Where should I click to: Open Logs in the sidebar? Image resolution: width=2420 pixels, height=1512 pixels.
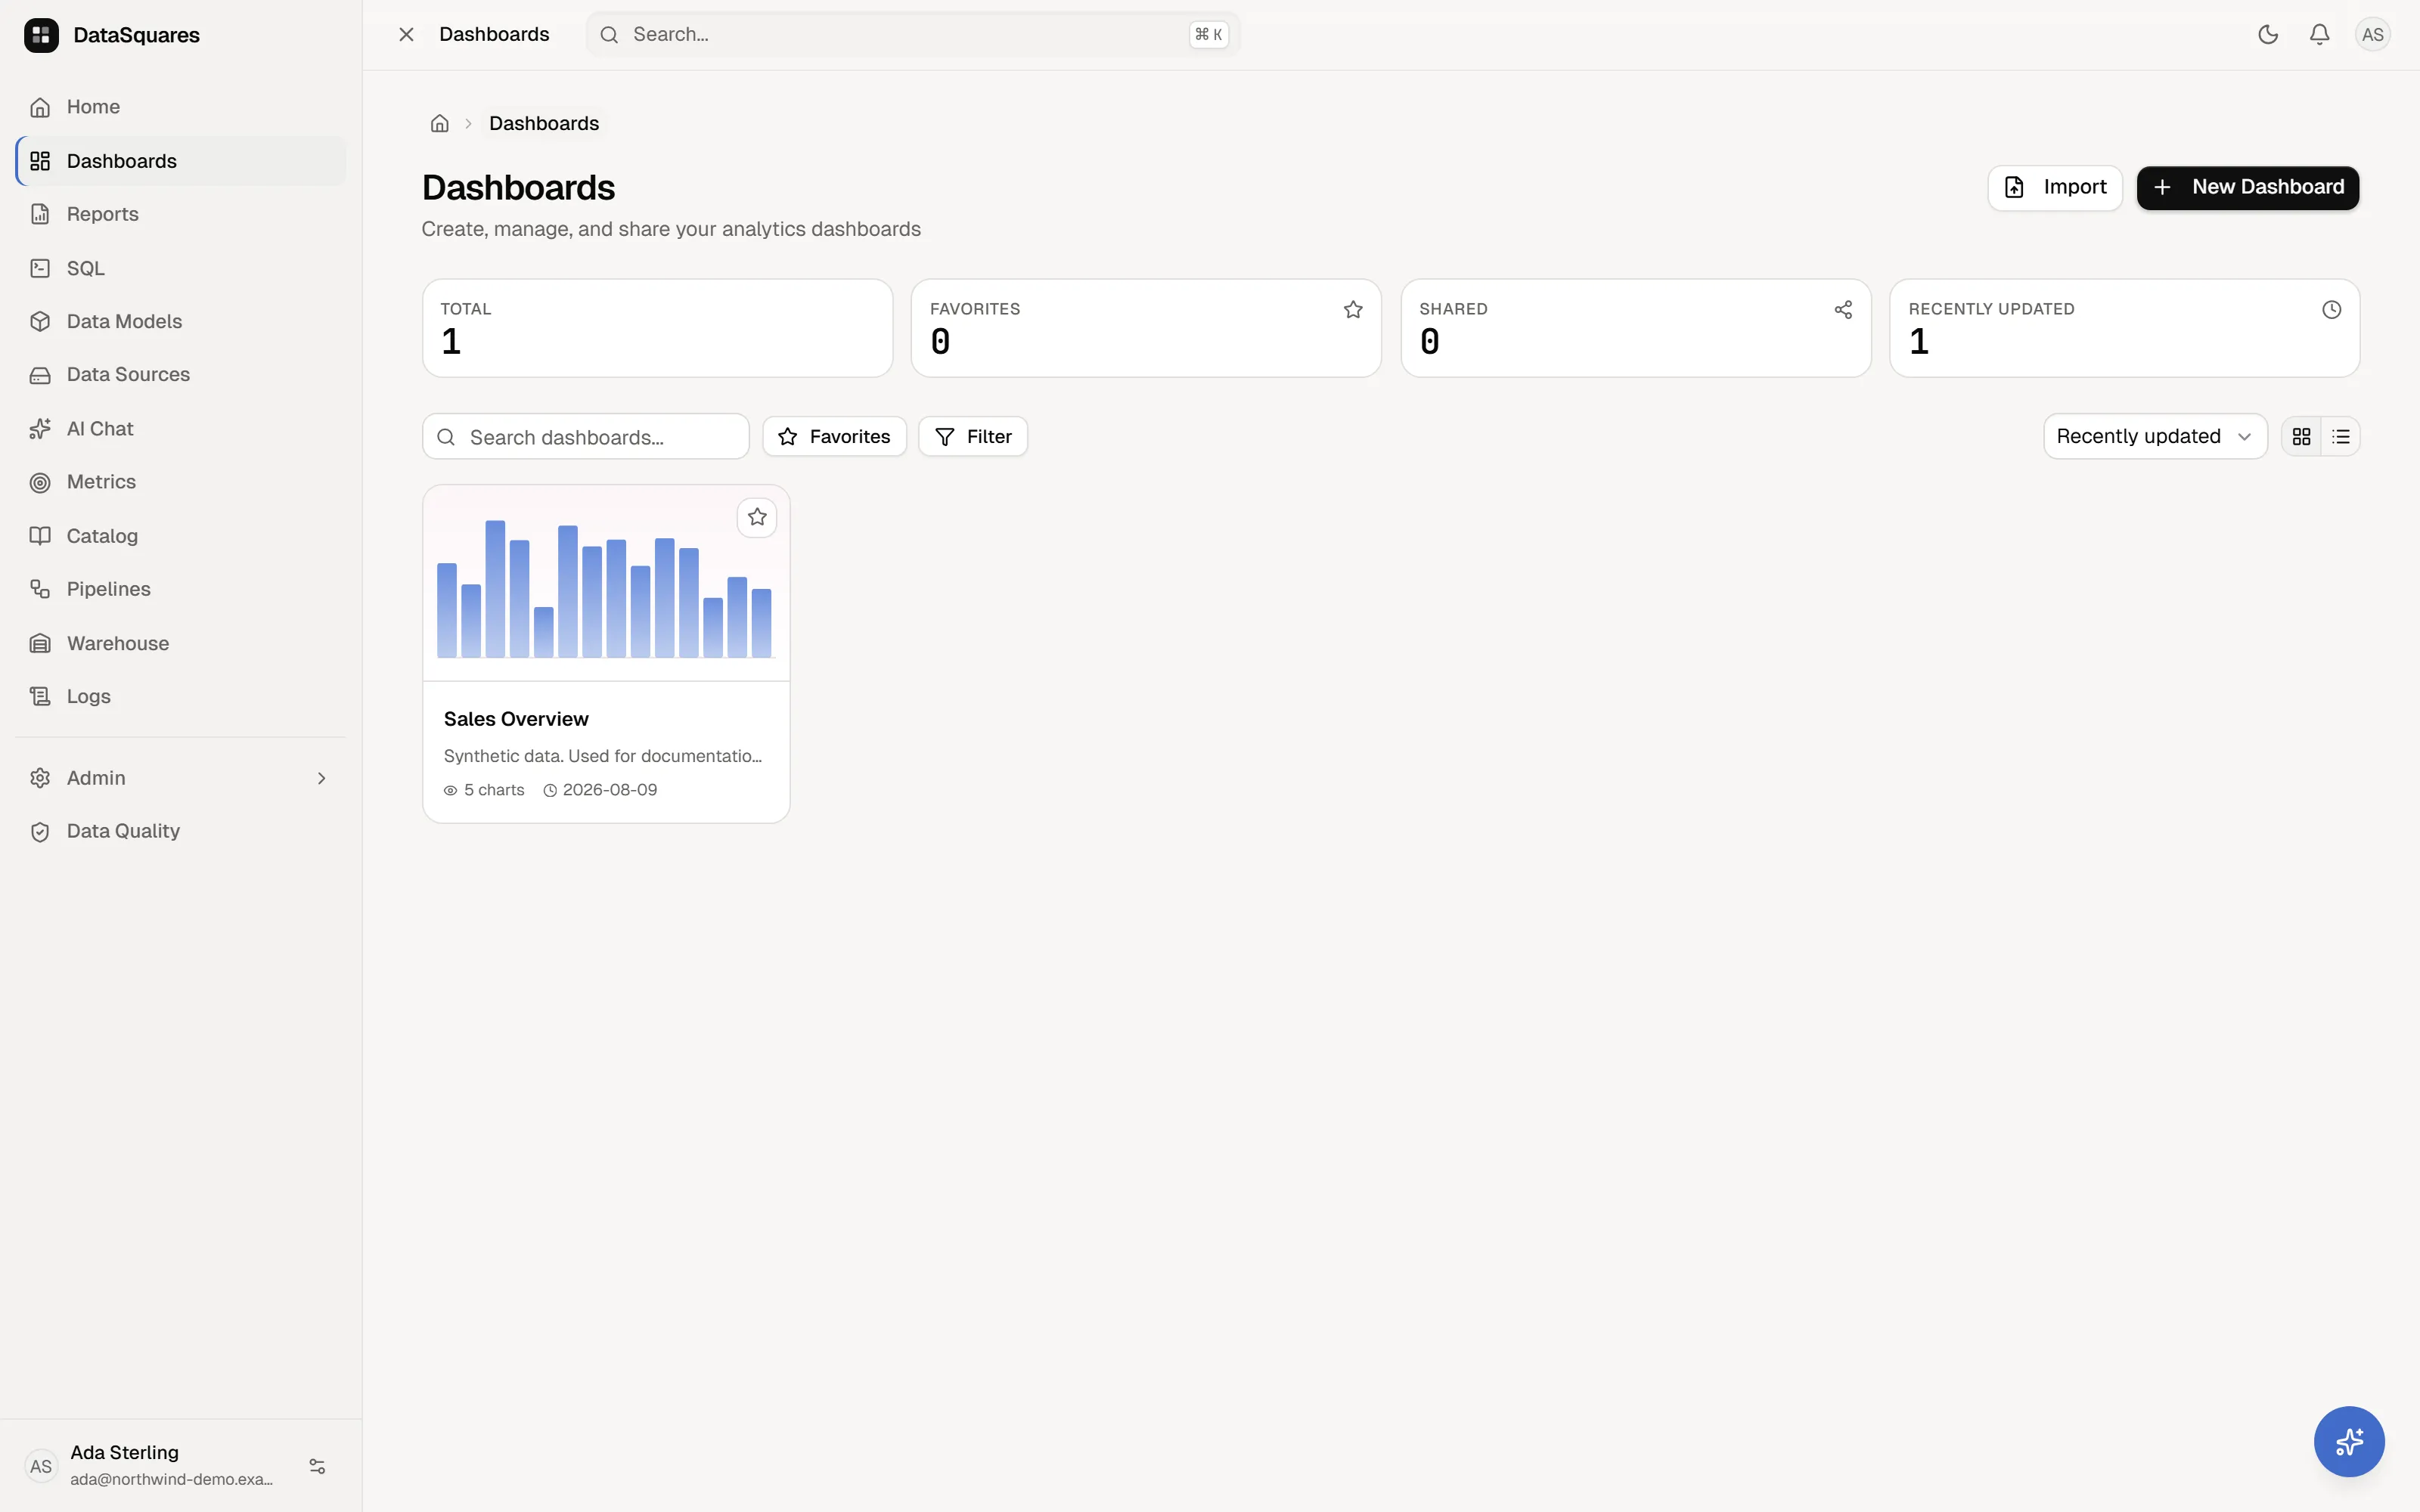pyautogui.click(x=180, y=696)
